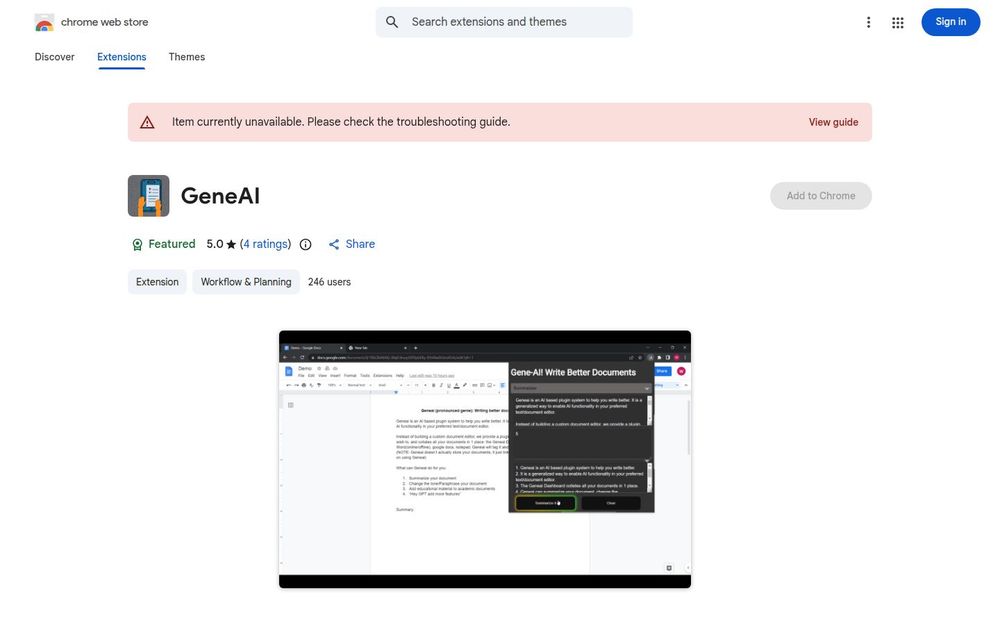The image size is (1000, 625).
Task: Click the rating star icon
Action: tap(231, 244)
